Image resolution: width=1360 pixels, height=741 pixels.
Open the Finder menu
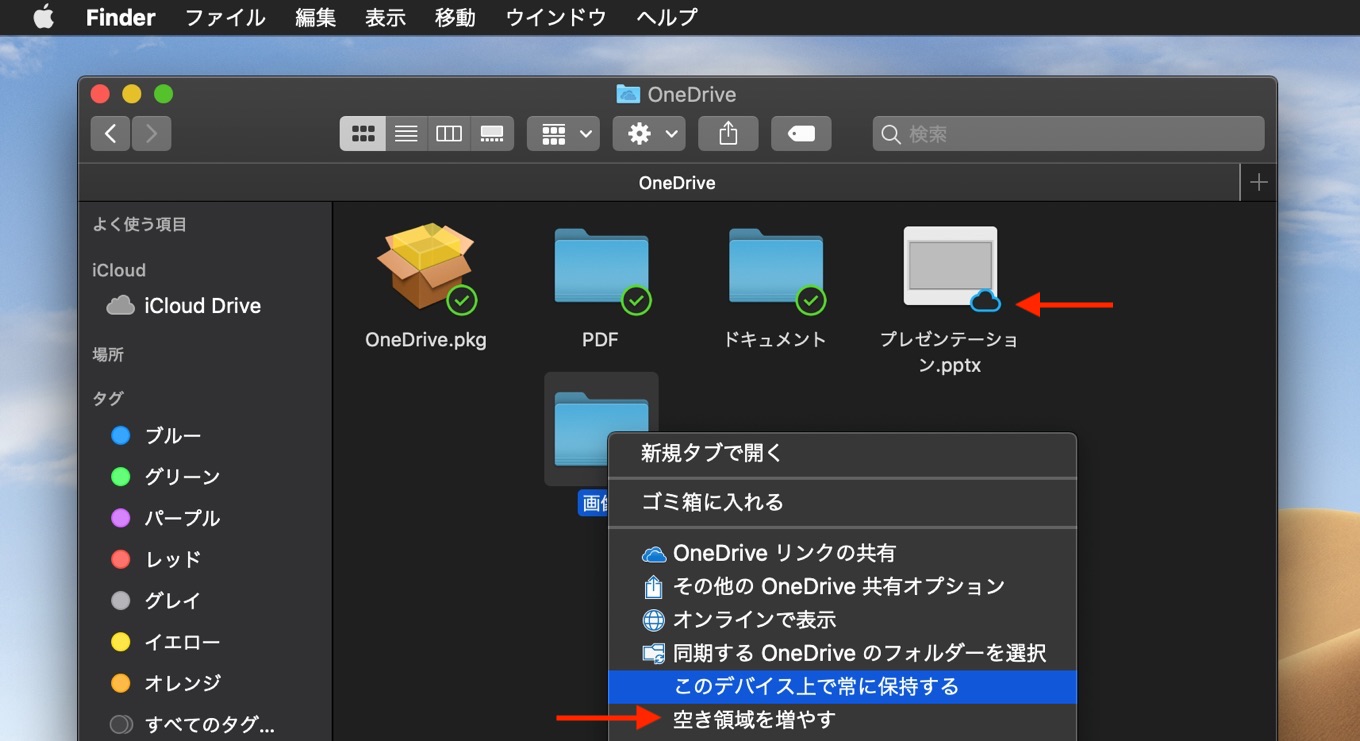[120, 17]
